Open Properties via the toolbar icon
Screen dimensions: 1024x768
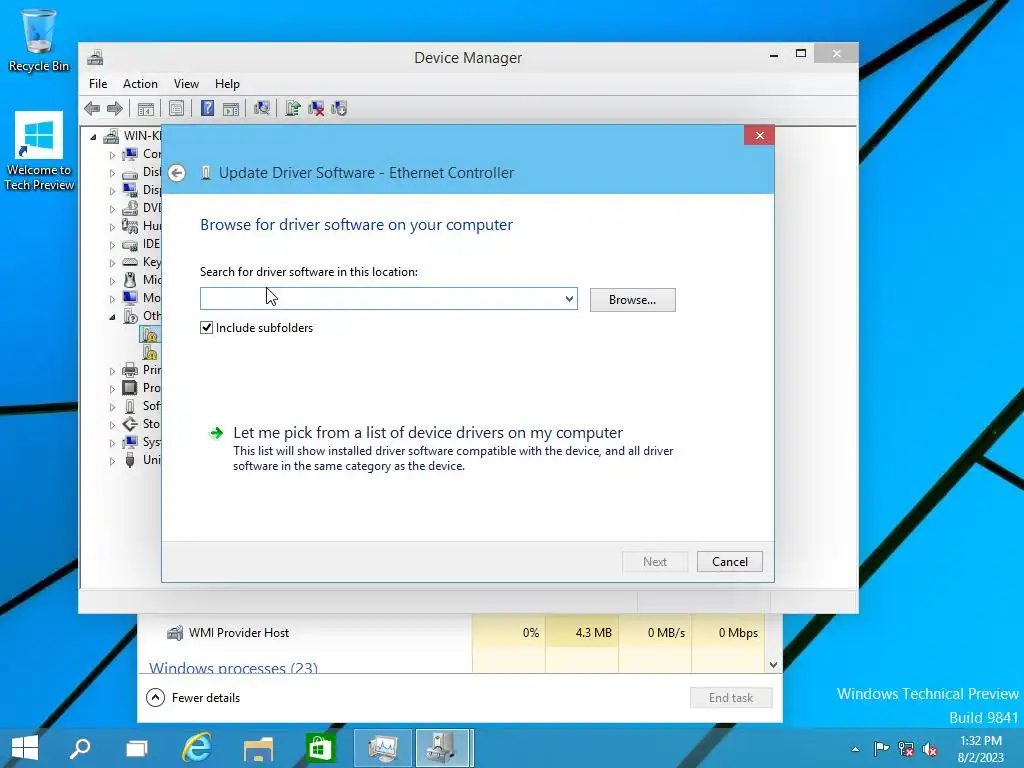coord(176,108)
